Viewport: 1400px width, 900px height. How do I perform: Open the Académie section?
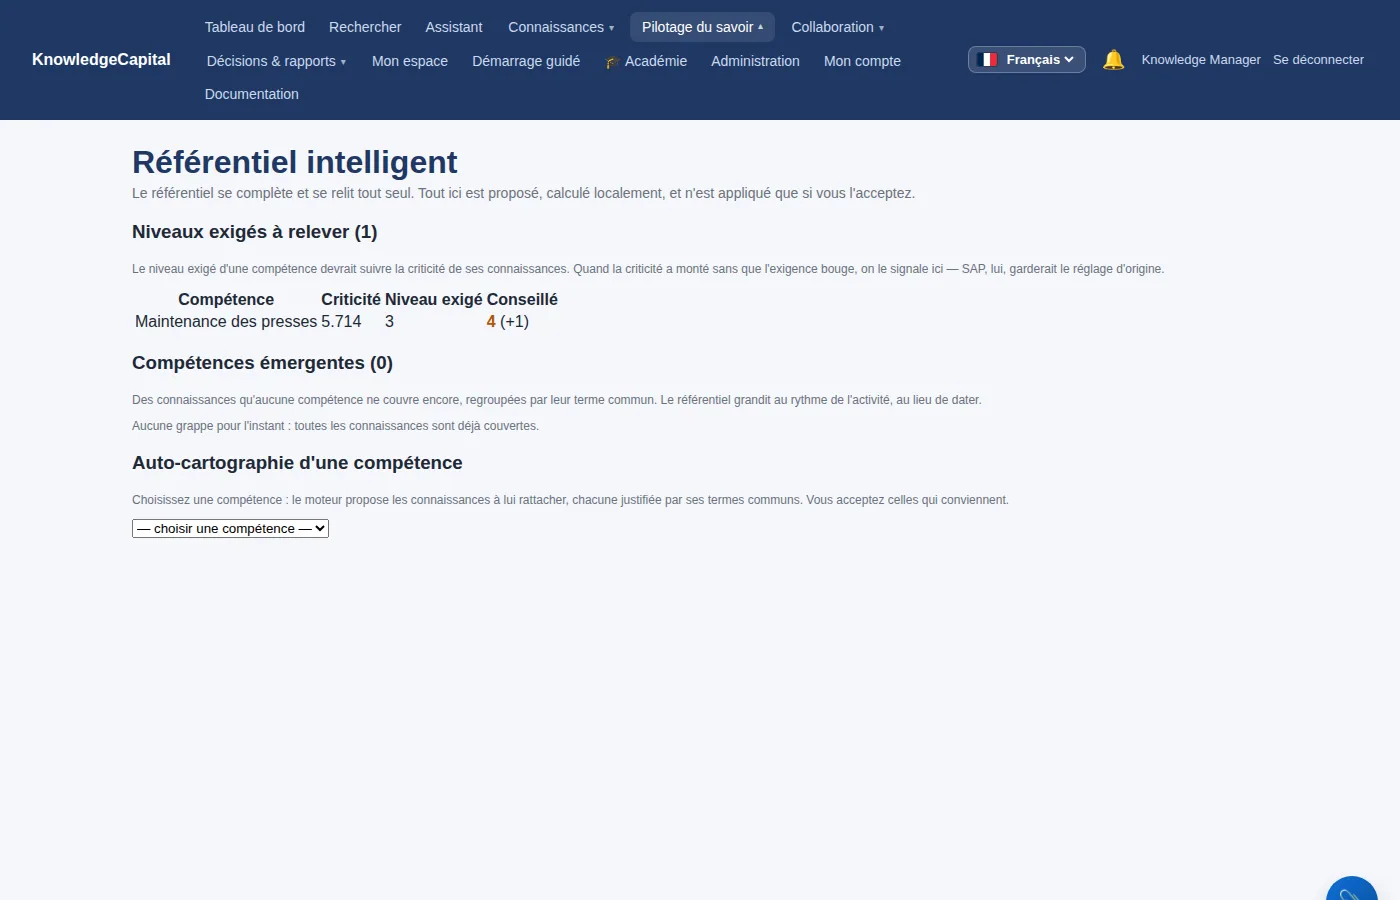(x=646, y=61)
